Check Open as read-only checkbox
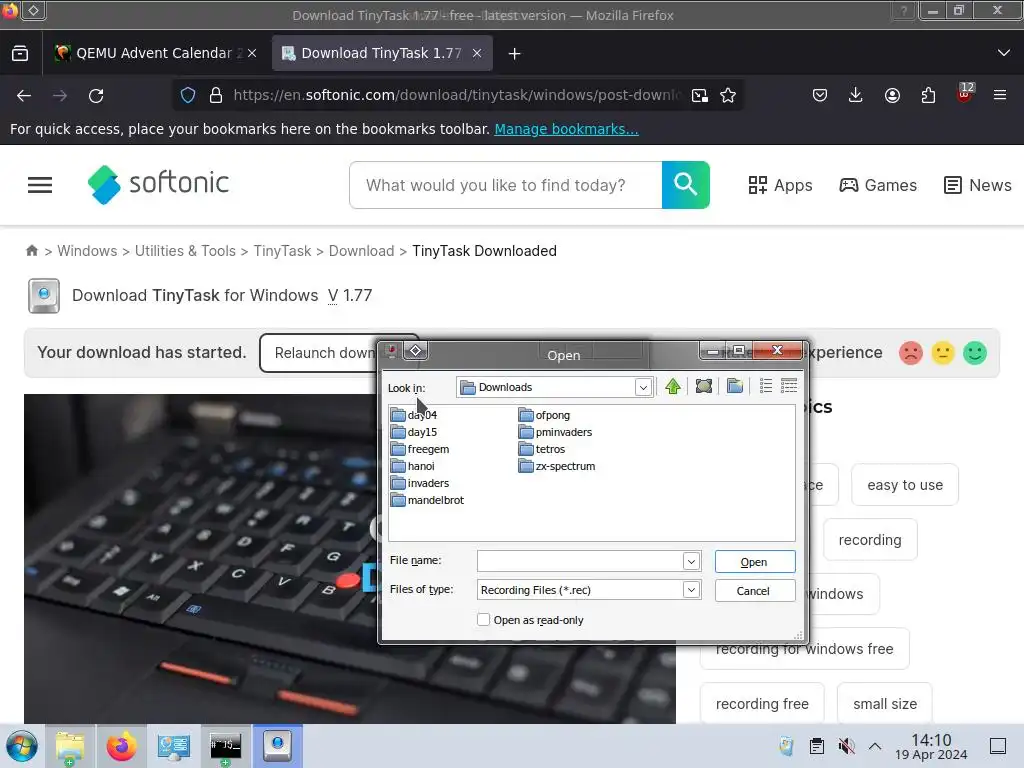 (483, 620)
